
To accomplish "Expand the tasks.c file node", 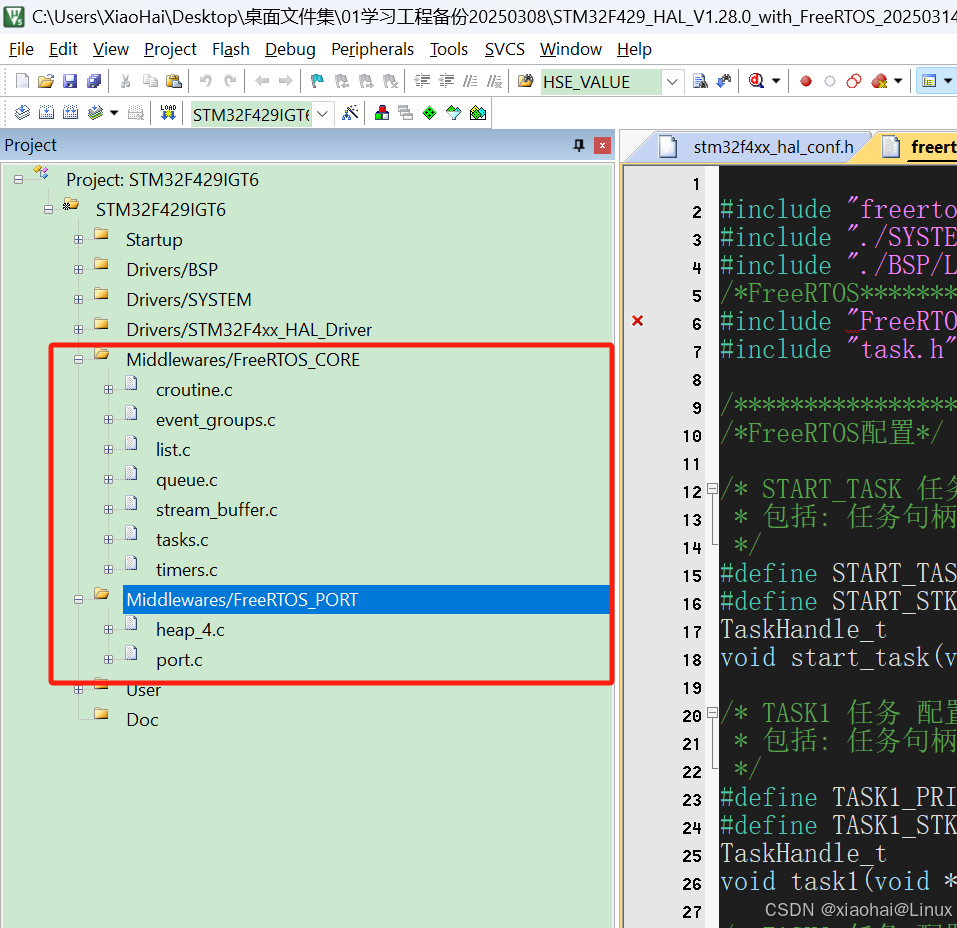I will pyautogui.click(x=109, y=540).
